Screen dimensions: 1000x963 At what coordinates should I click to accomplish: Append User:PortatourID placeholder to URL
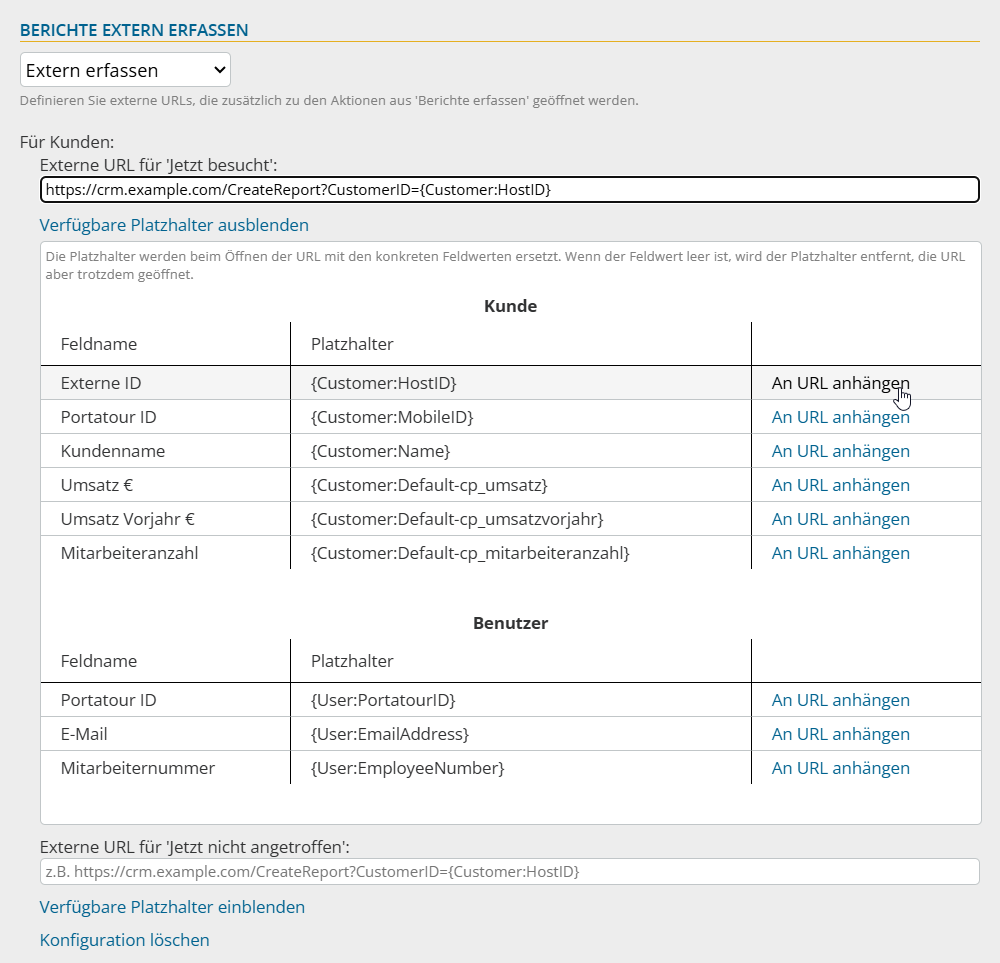point(840,700)
